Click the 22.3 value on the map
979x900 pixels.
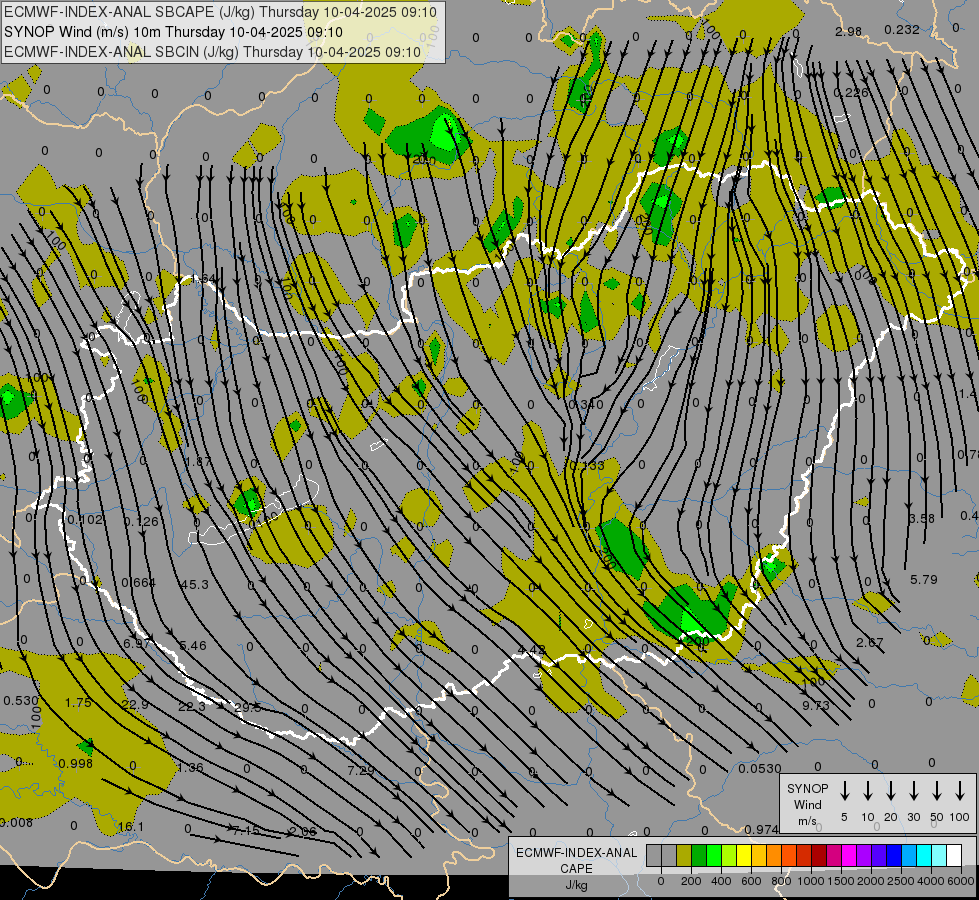pyautogui.click(x=192, y=706)
